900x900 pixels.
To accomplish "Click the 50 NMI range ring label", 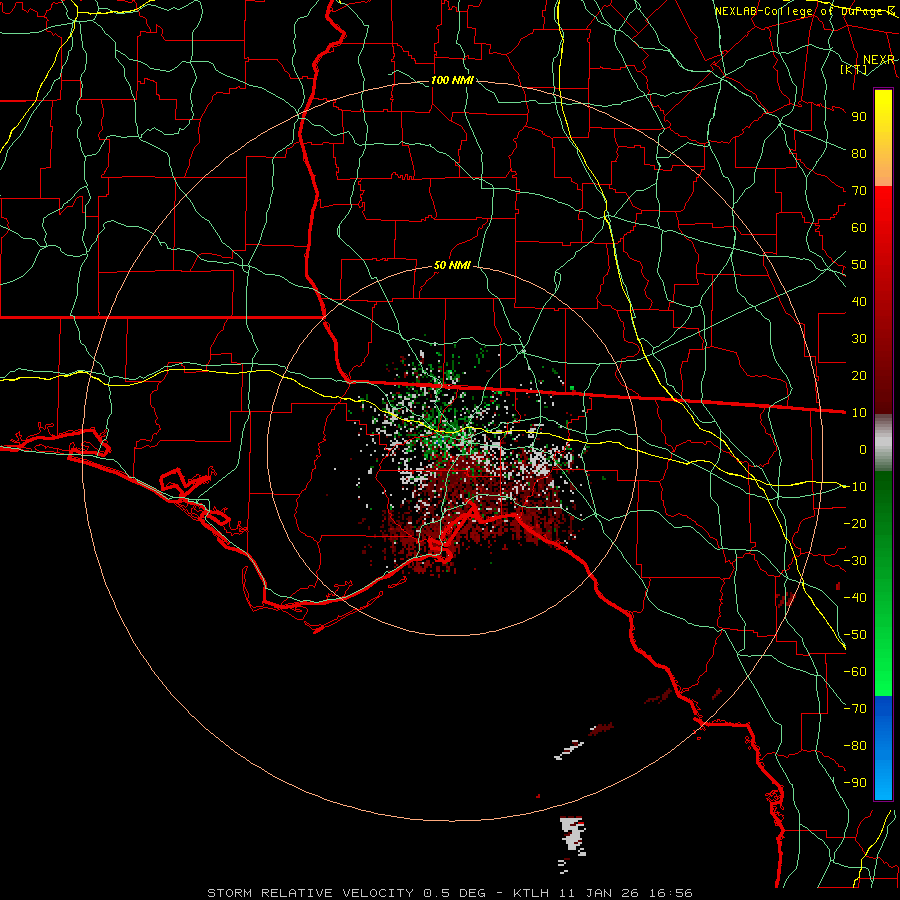I will click(x=452, y=265).
